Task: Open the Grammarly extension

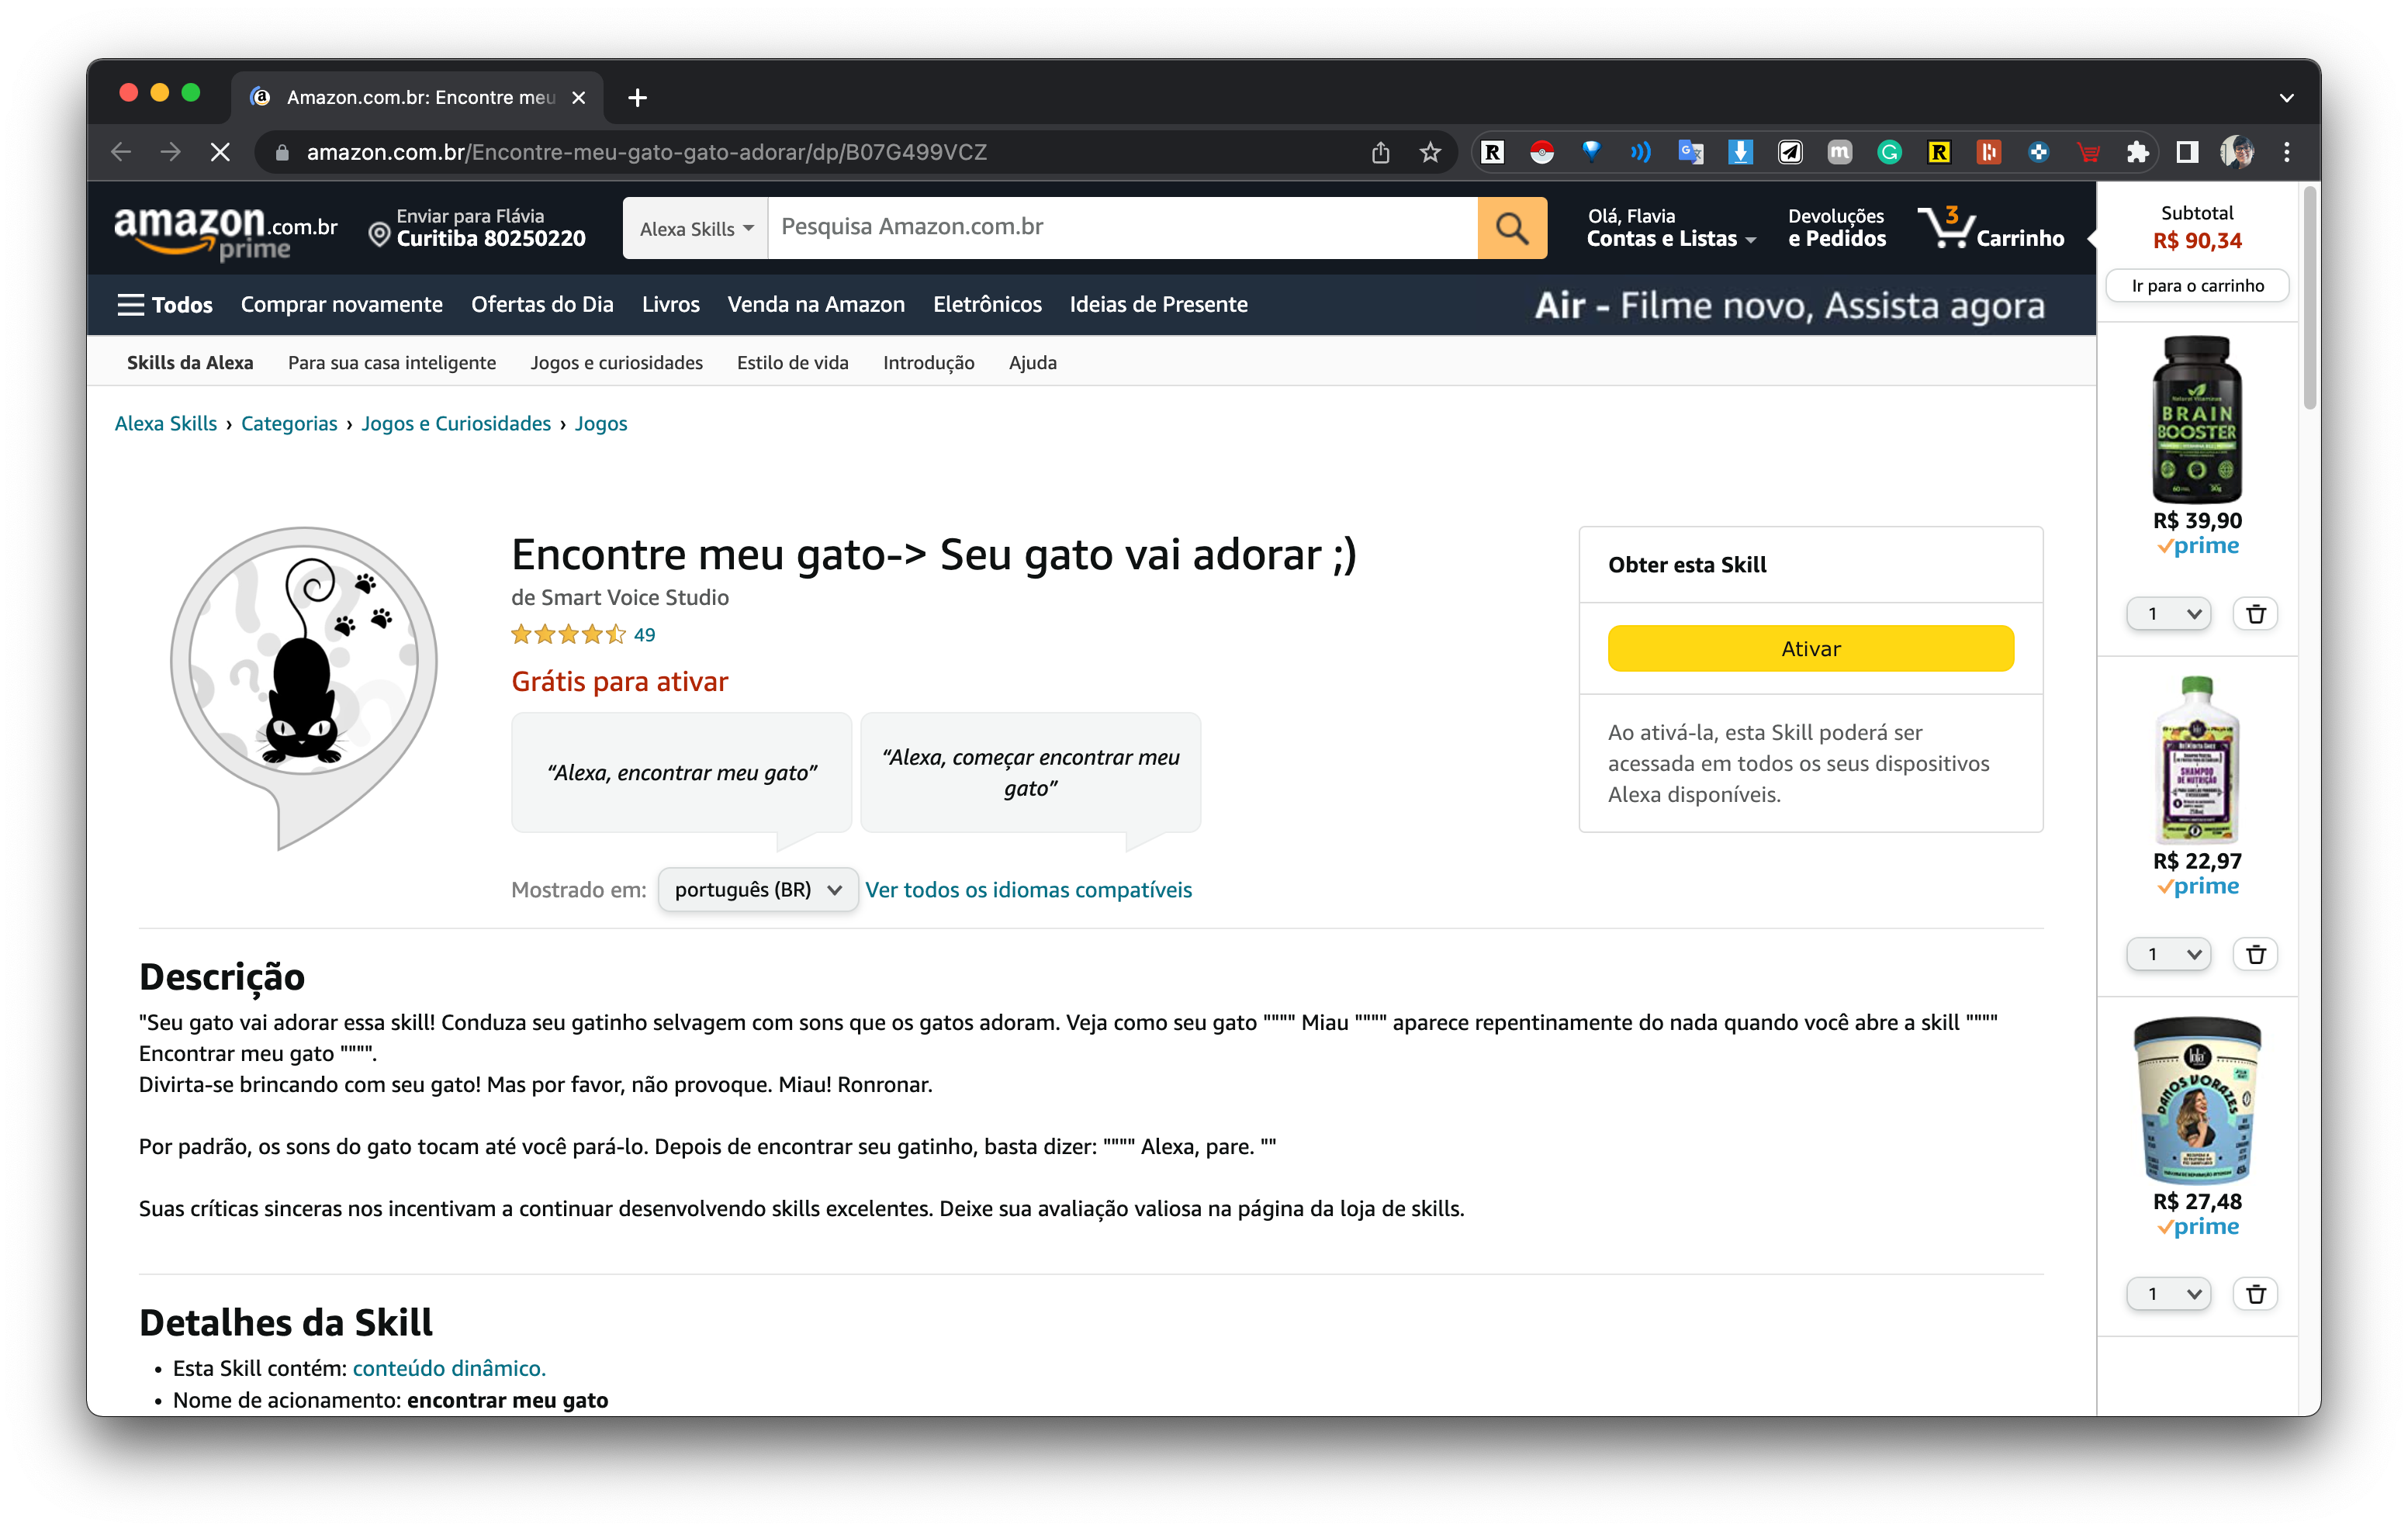Action: (1889, 152)
